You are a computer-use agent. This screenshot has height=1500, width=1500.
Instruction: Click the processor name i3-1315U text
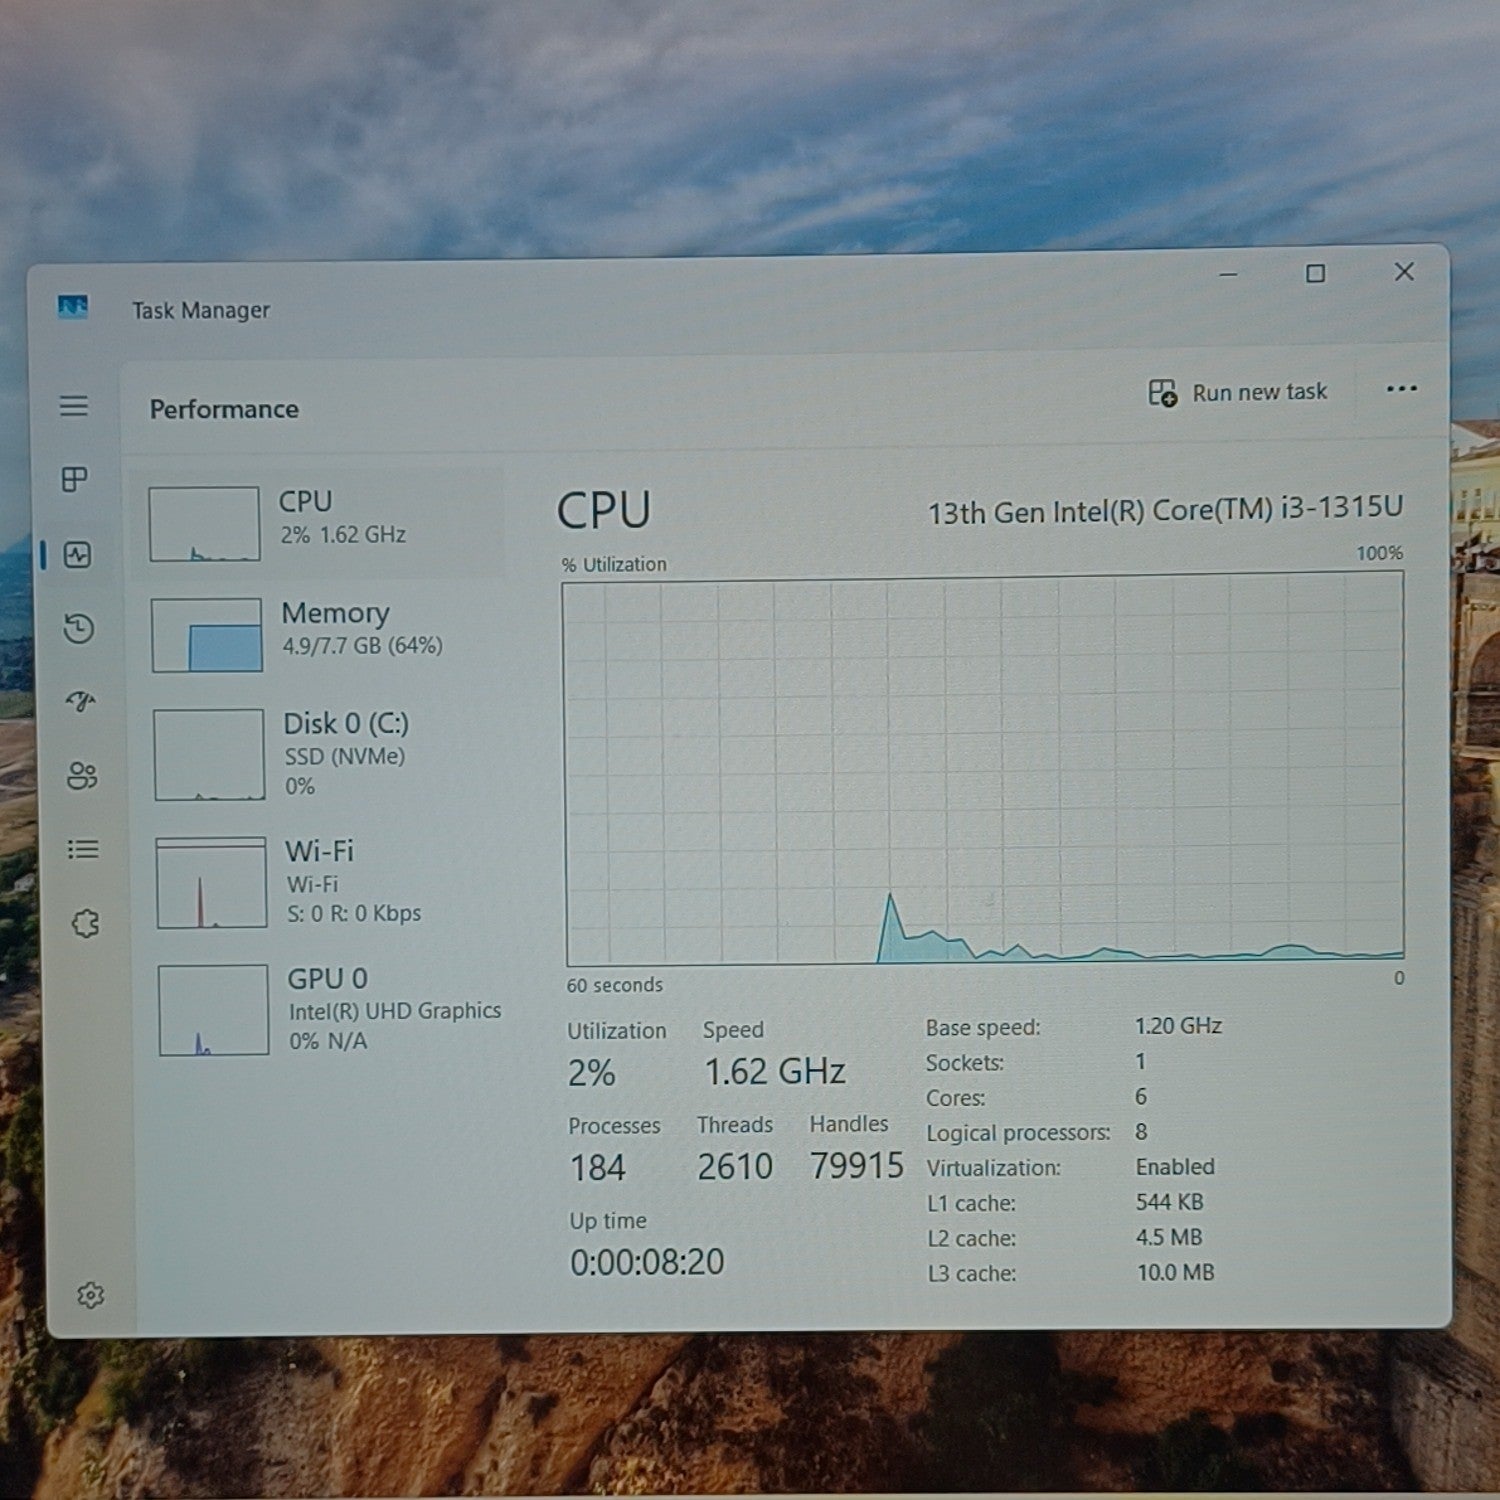[1165, 511]
